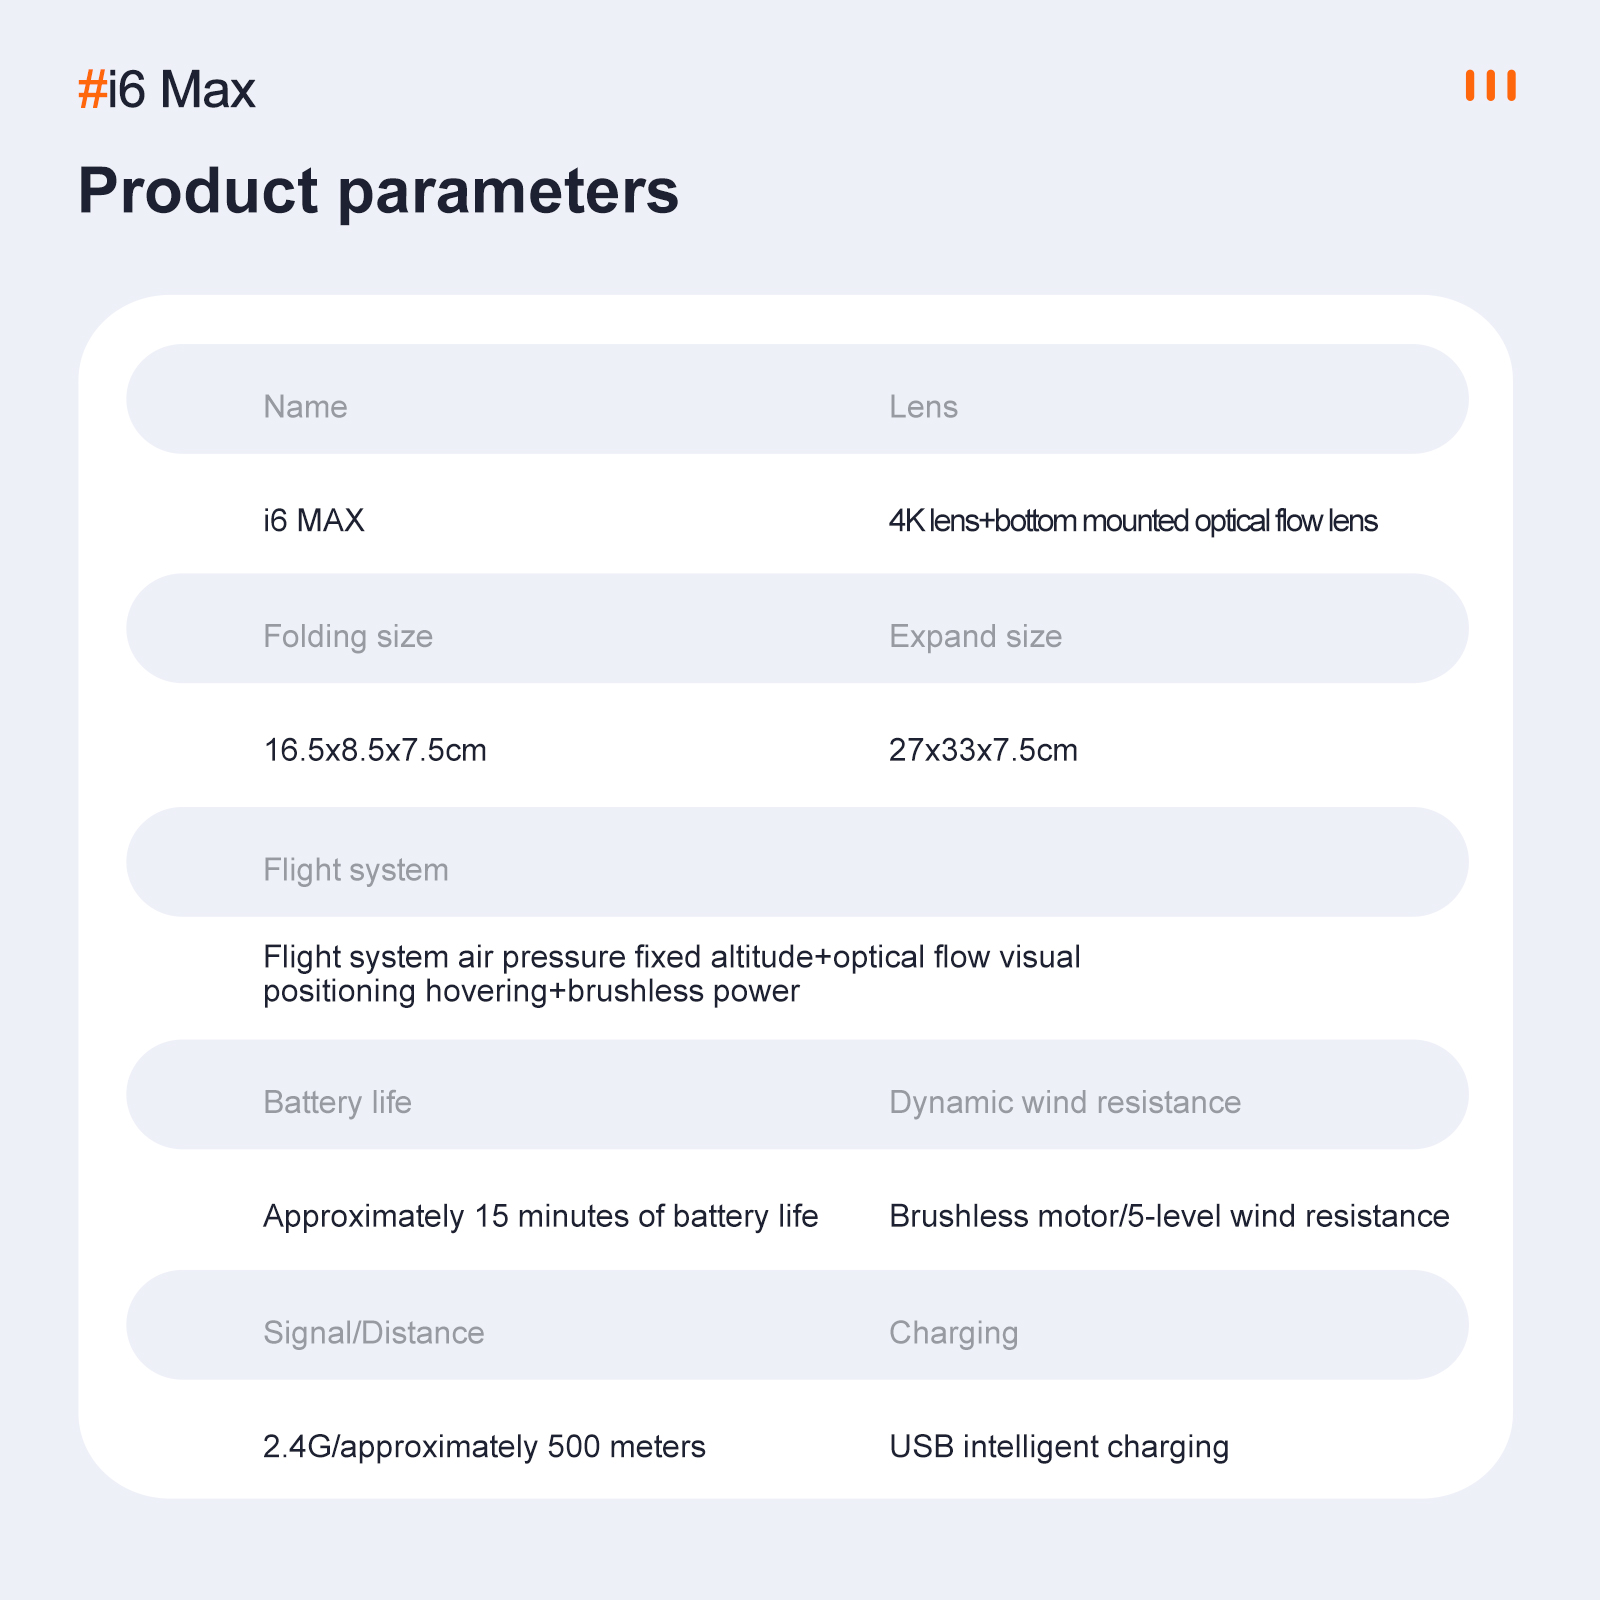Select the Product parameters heading
Image resolution: width=1600 pixels, height=1600 pixels.
click(378, 190)
